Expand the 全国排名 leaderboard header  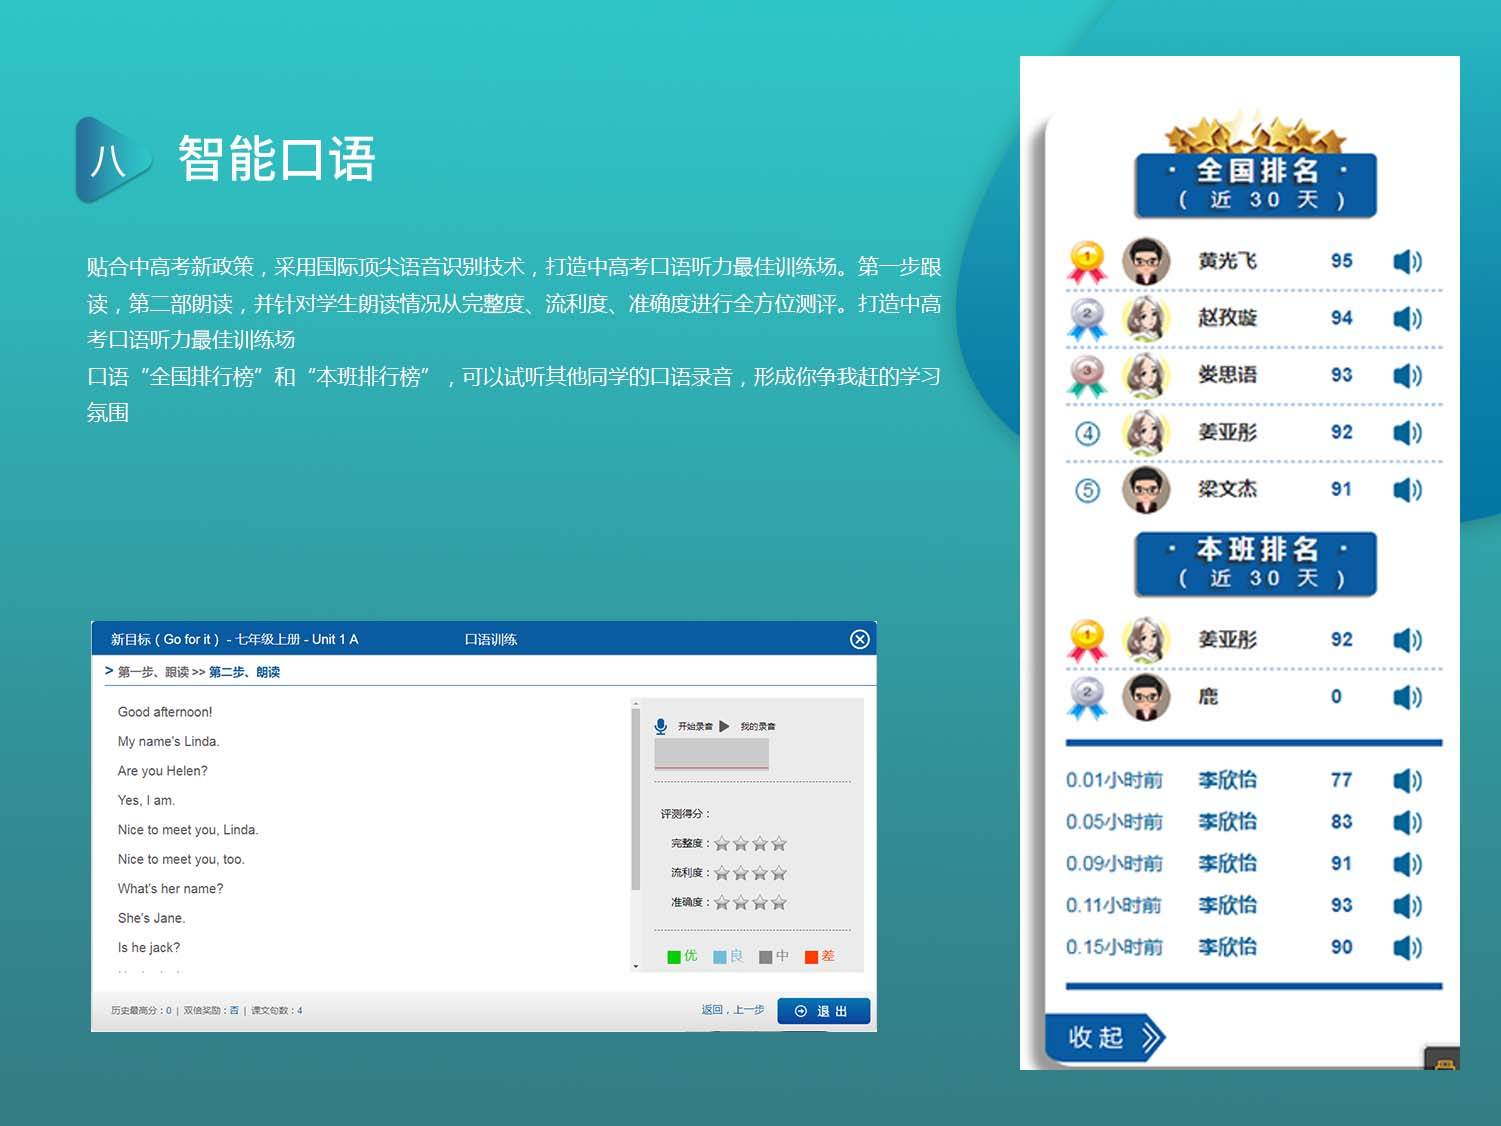pos(1256,183)
